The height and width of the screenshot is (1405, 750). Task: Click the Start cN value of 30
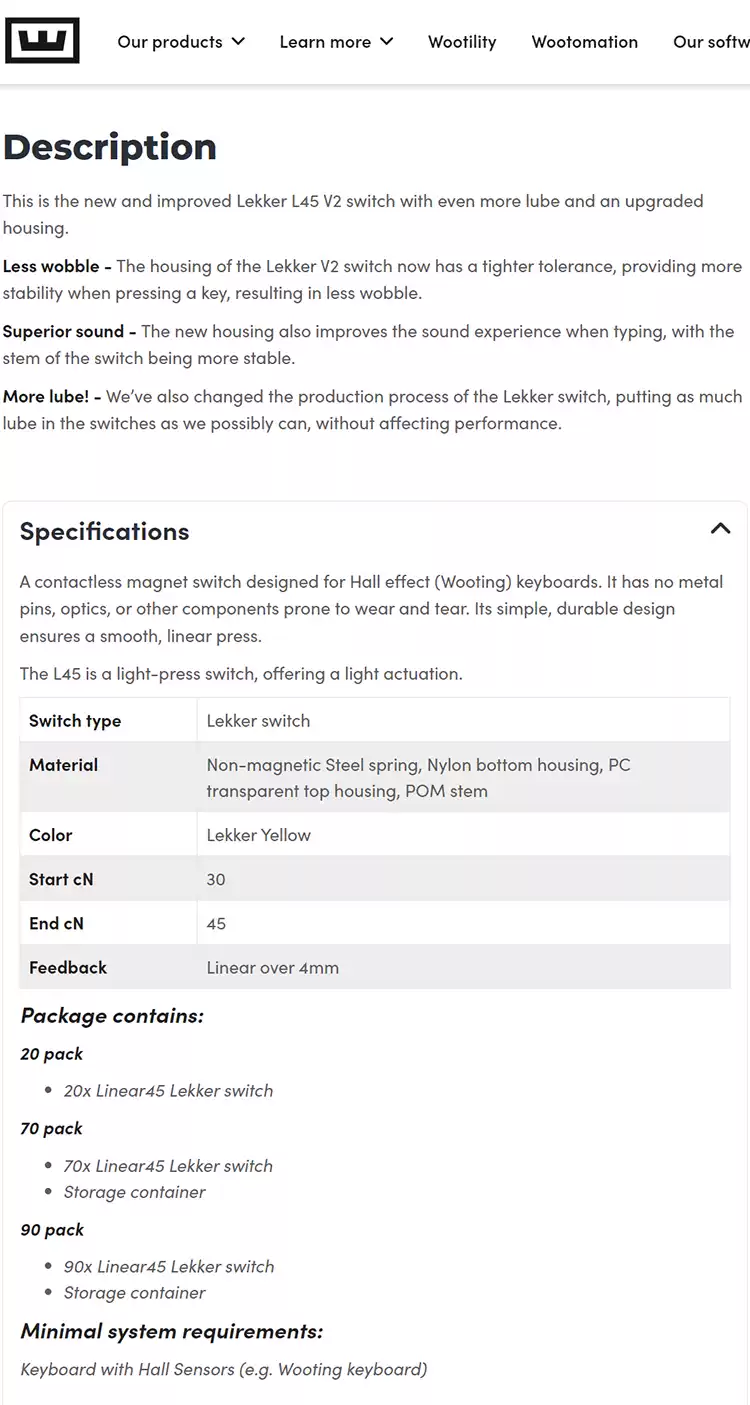point(216,879)
